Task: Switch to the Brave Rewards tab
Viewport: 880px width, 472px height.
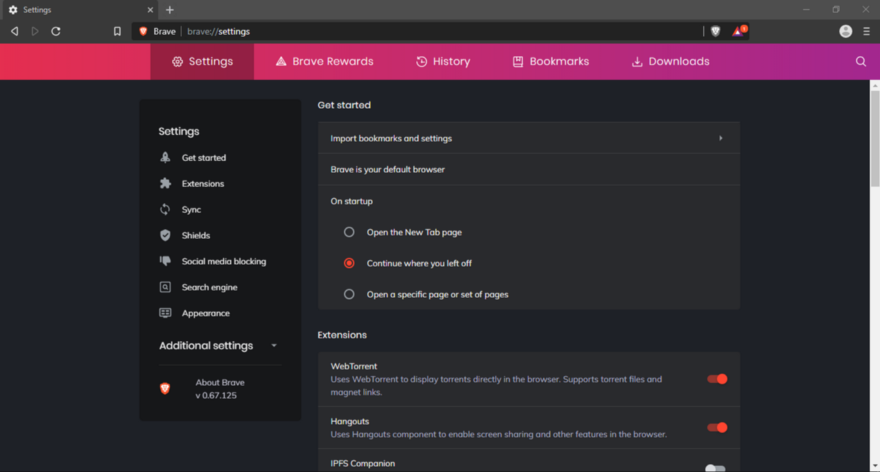Action: coord(324,61)
